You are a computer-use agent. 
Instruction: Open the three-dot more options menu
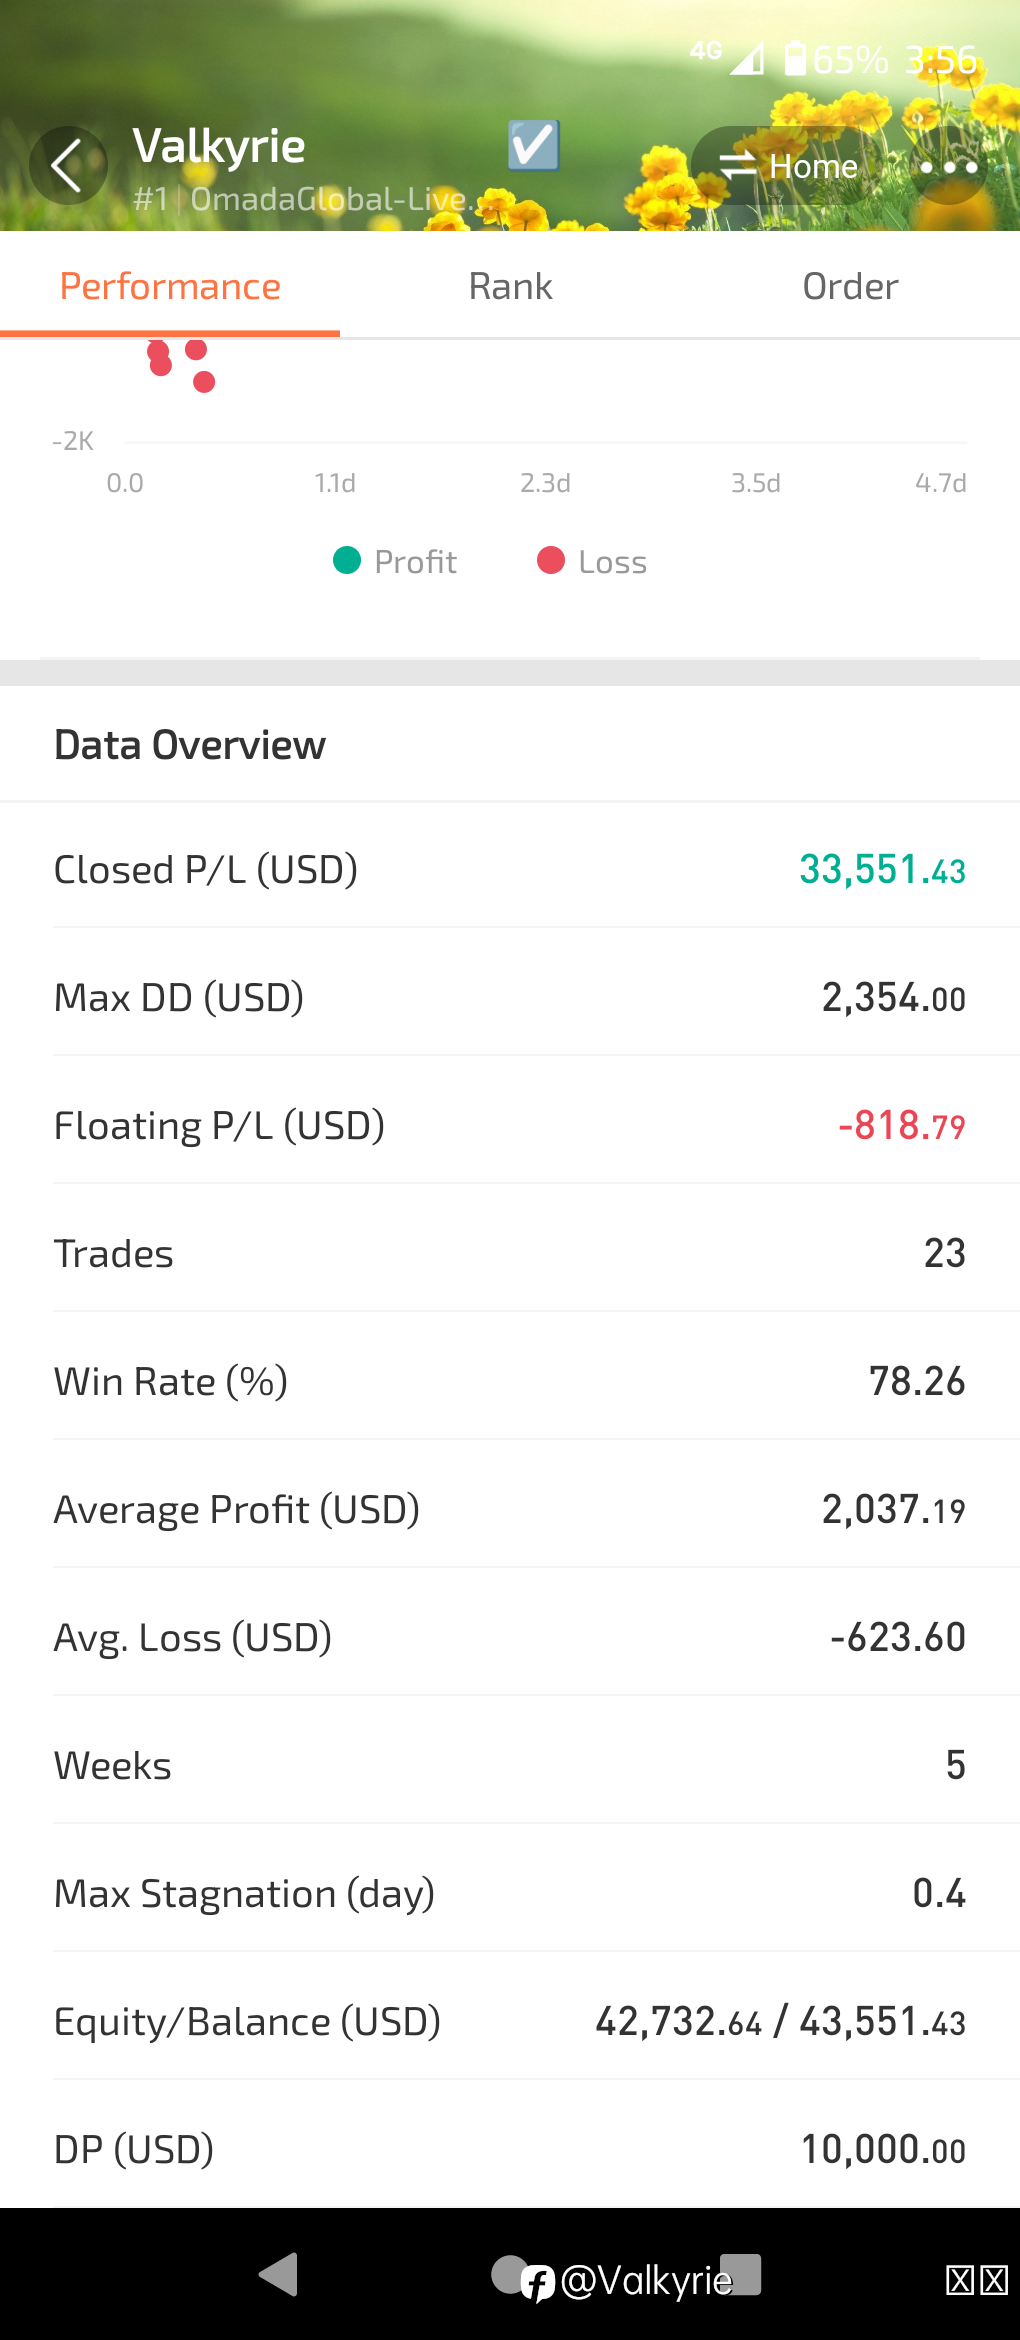point(948,167)
